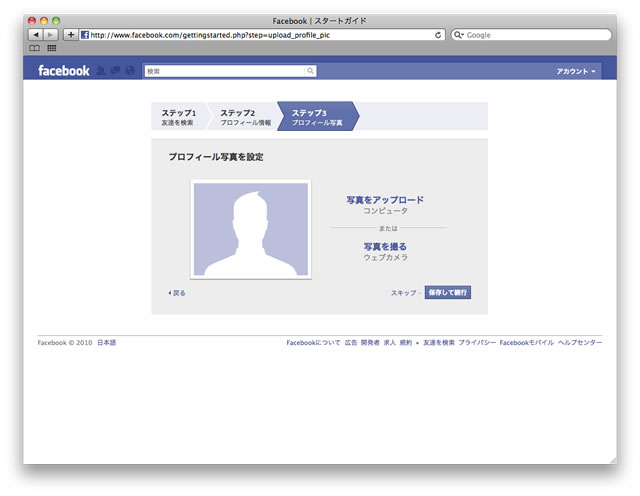
Task: Click the プロフィール写真を設定 heading text
Action: tap(216, 157)
